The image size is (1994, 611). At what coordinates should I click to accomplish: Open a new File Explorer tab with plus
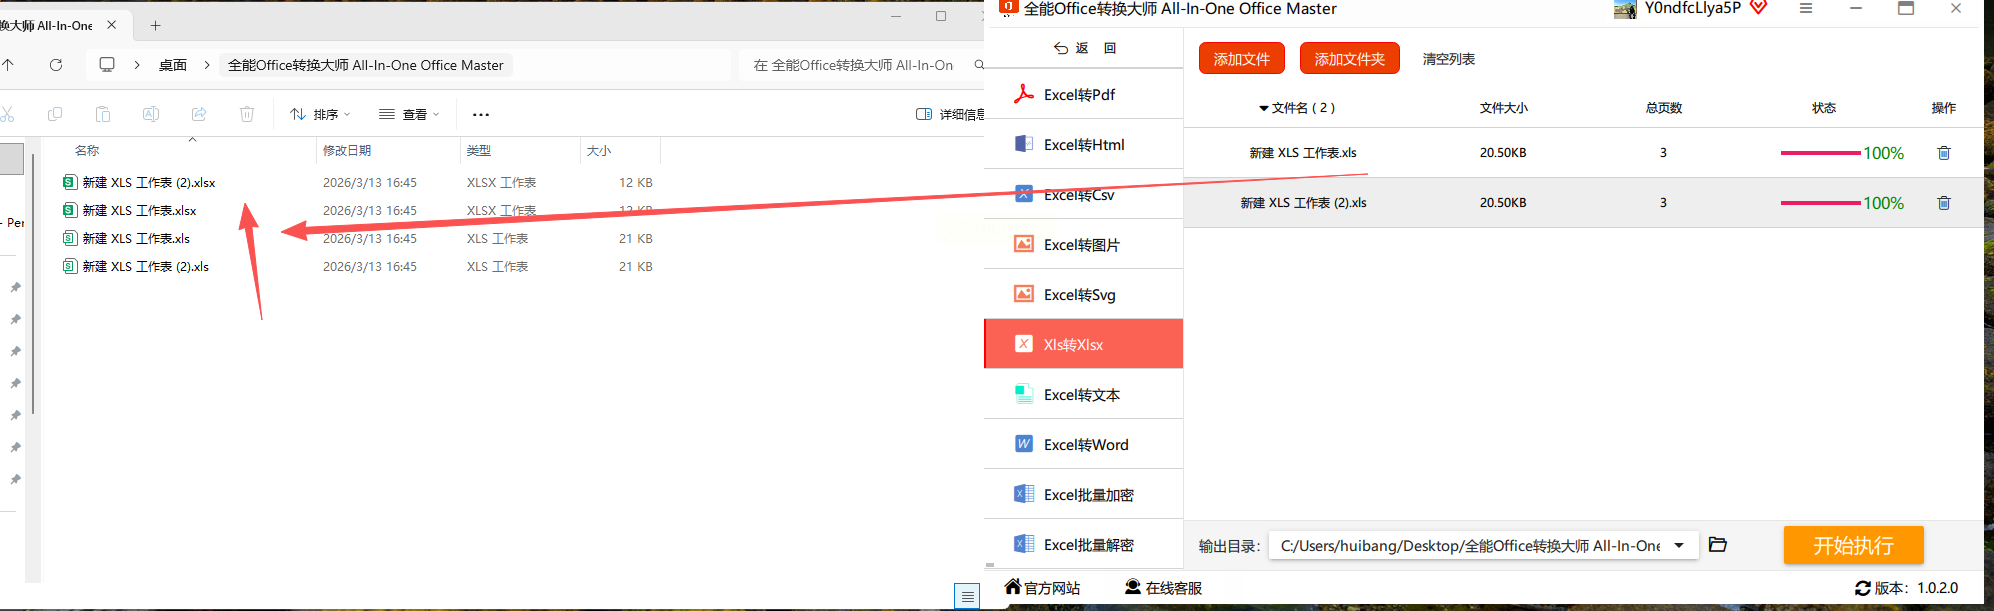[155, 25]
